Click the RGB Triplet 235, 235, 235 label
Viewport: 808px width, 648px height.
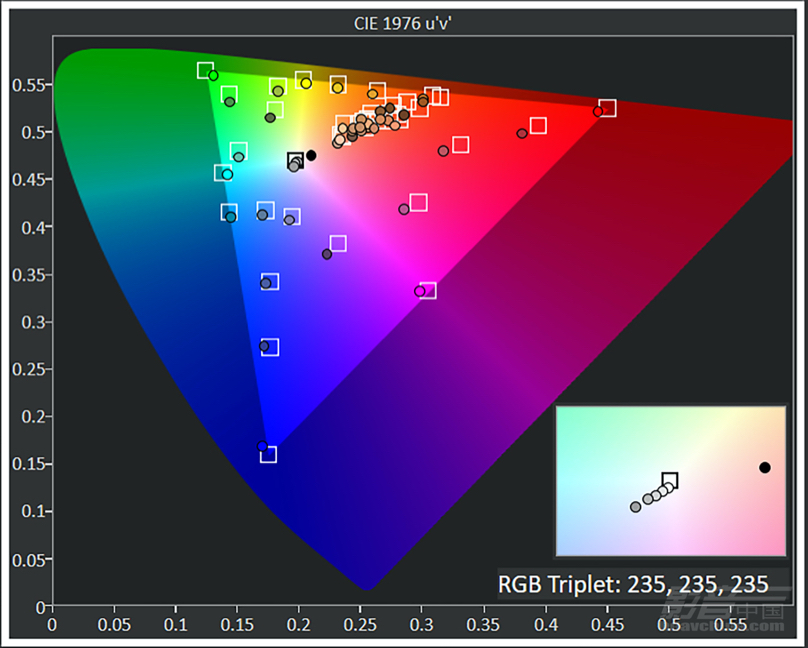(633, 585)
